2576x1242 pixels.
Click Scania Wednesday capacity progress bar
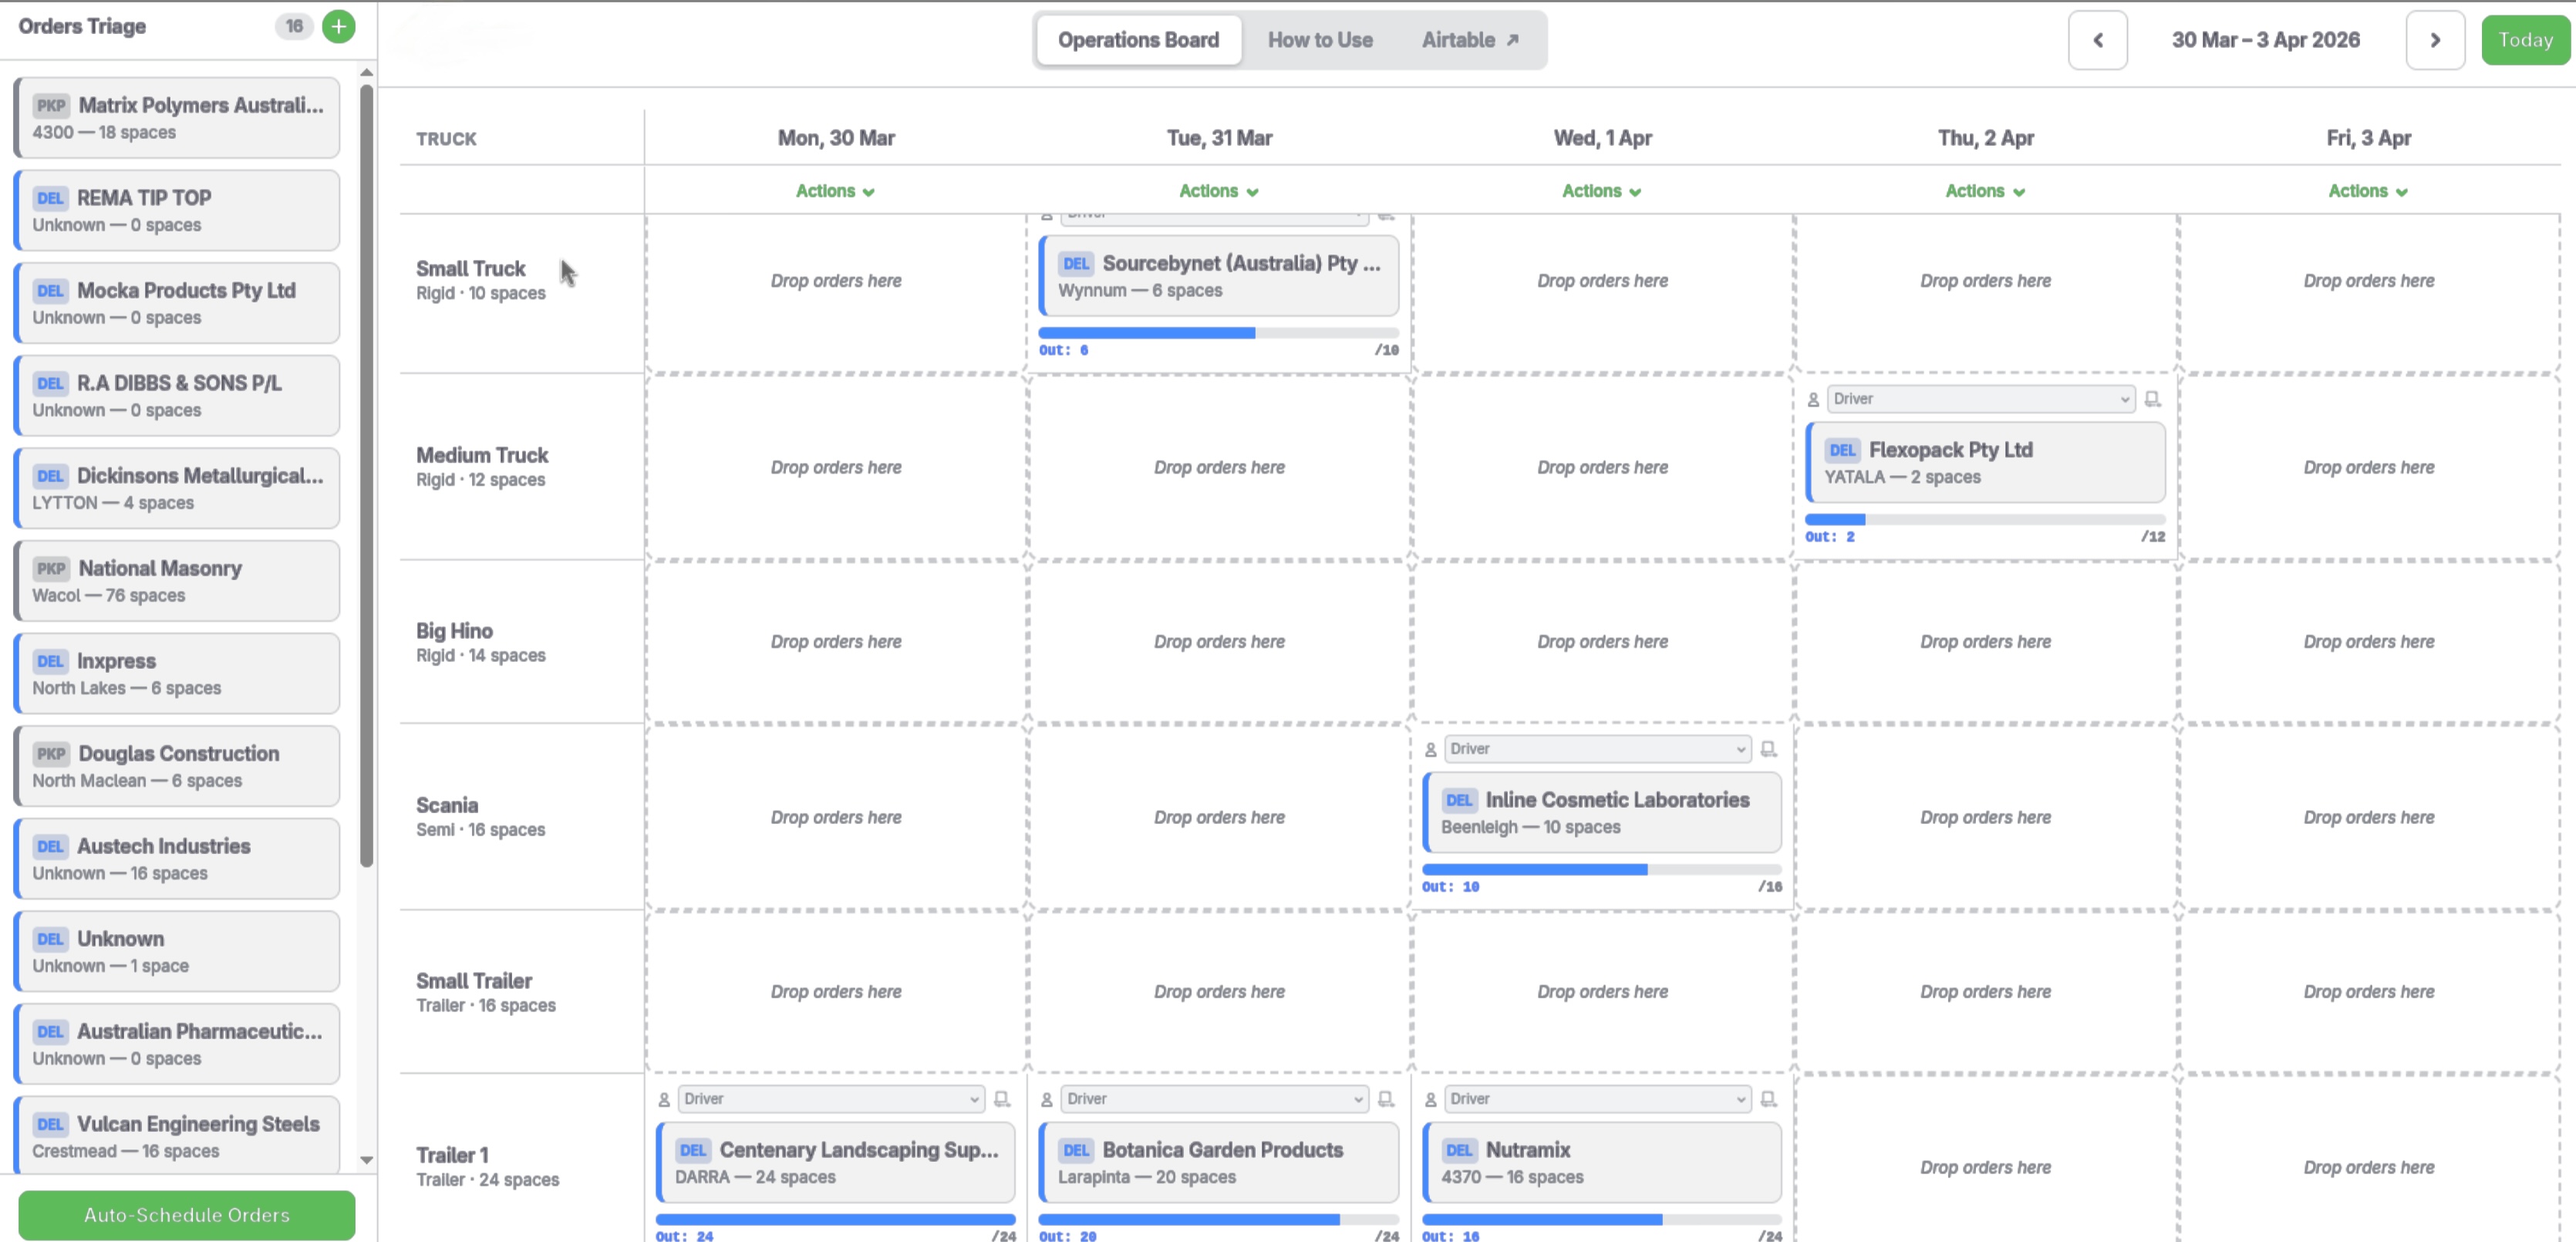1601,870
